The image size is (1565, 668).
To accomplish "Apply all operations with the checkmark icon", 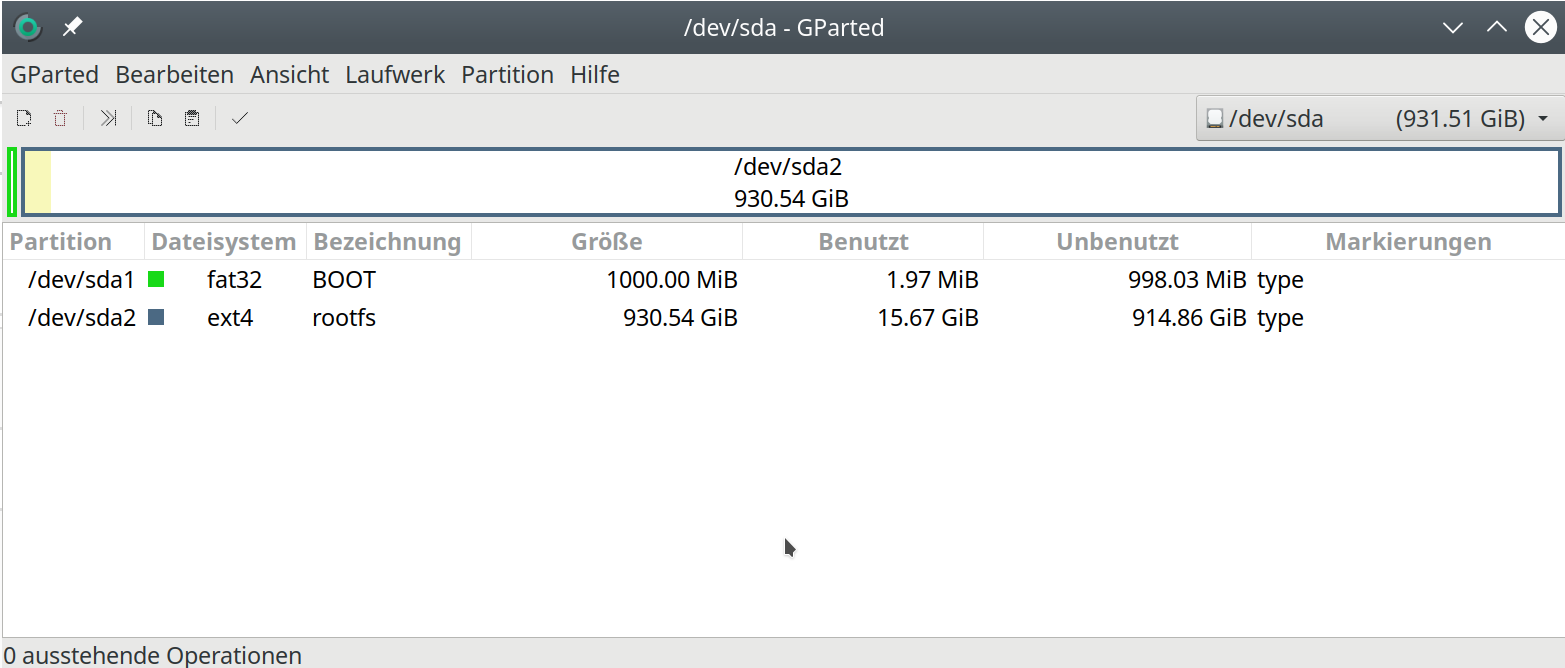I will pos(239,119).
